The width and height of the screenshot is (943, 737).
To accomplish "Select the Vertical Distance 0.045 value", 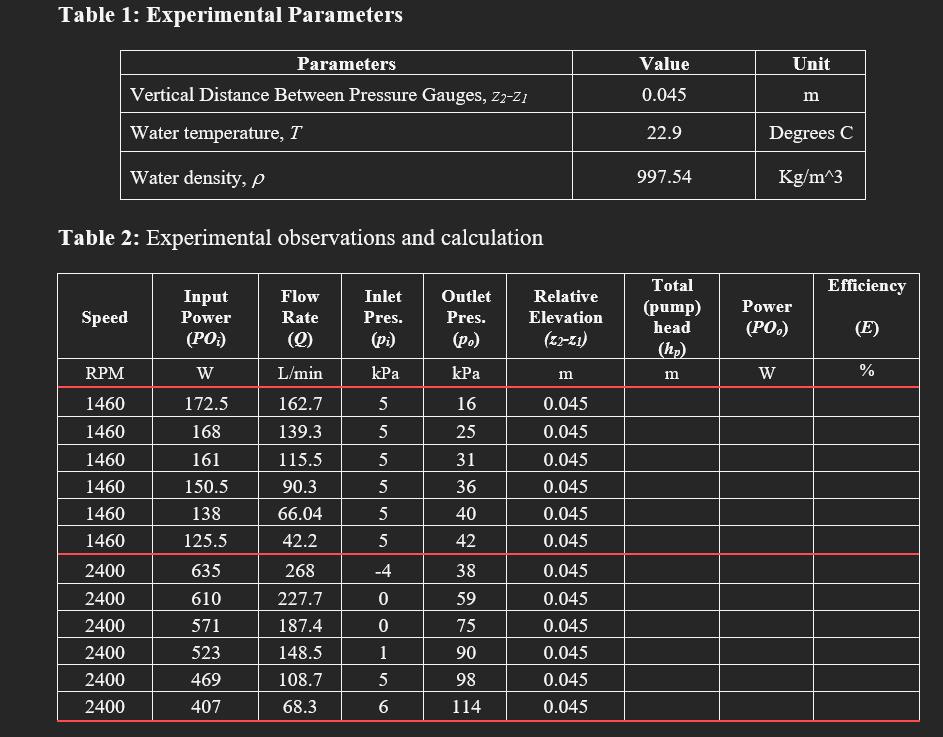I will point(664,92).
